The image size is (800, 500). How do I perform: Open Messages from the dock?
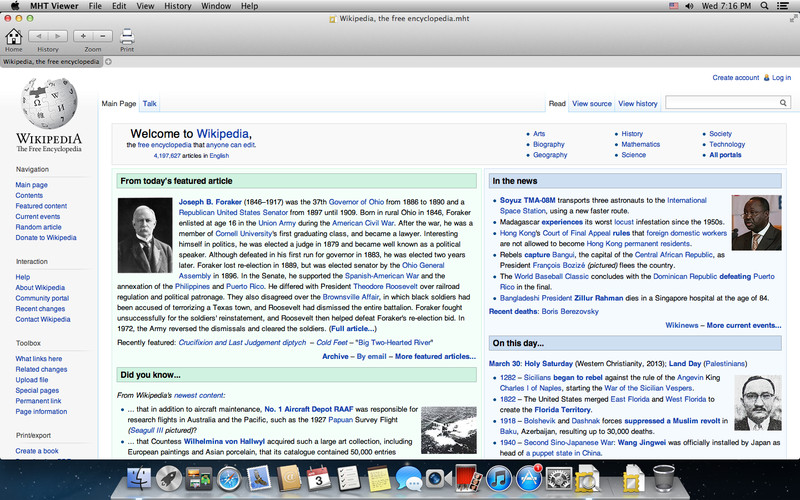tap(409, 479)
